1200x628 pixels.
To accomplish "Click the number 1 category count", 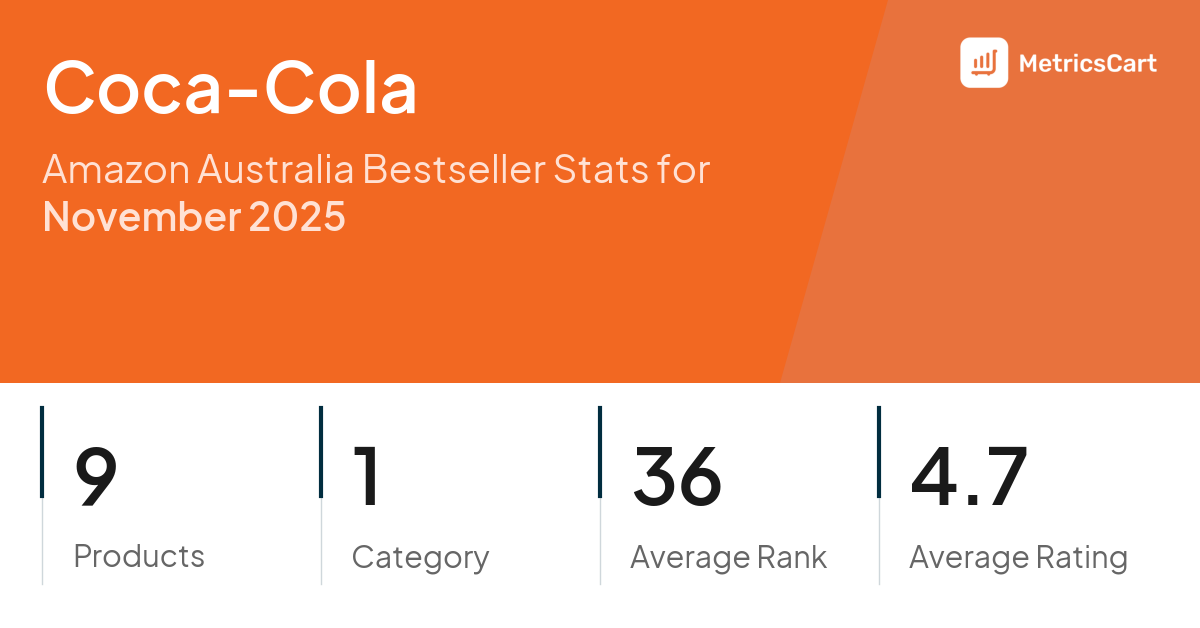I will (368, 477).
